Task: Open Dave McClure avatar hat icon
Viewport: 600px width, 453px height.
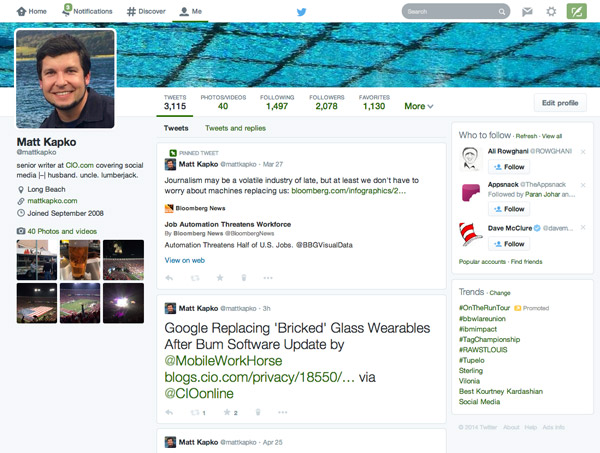Action: pos(470,234)
